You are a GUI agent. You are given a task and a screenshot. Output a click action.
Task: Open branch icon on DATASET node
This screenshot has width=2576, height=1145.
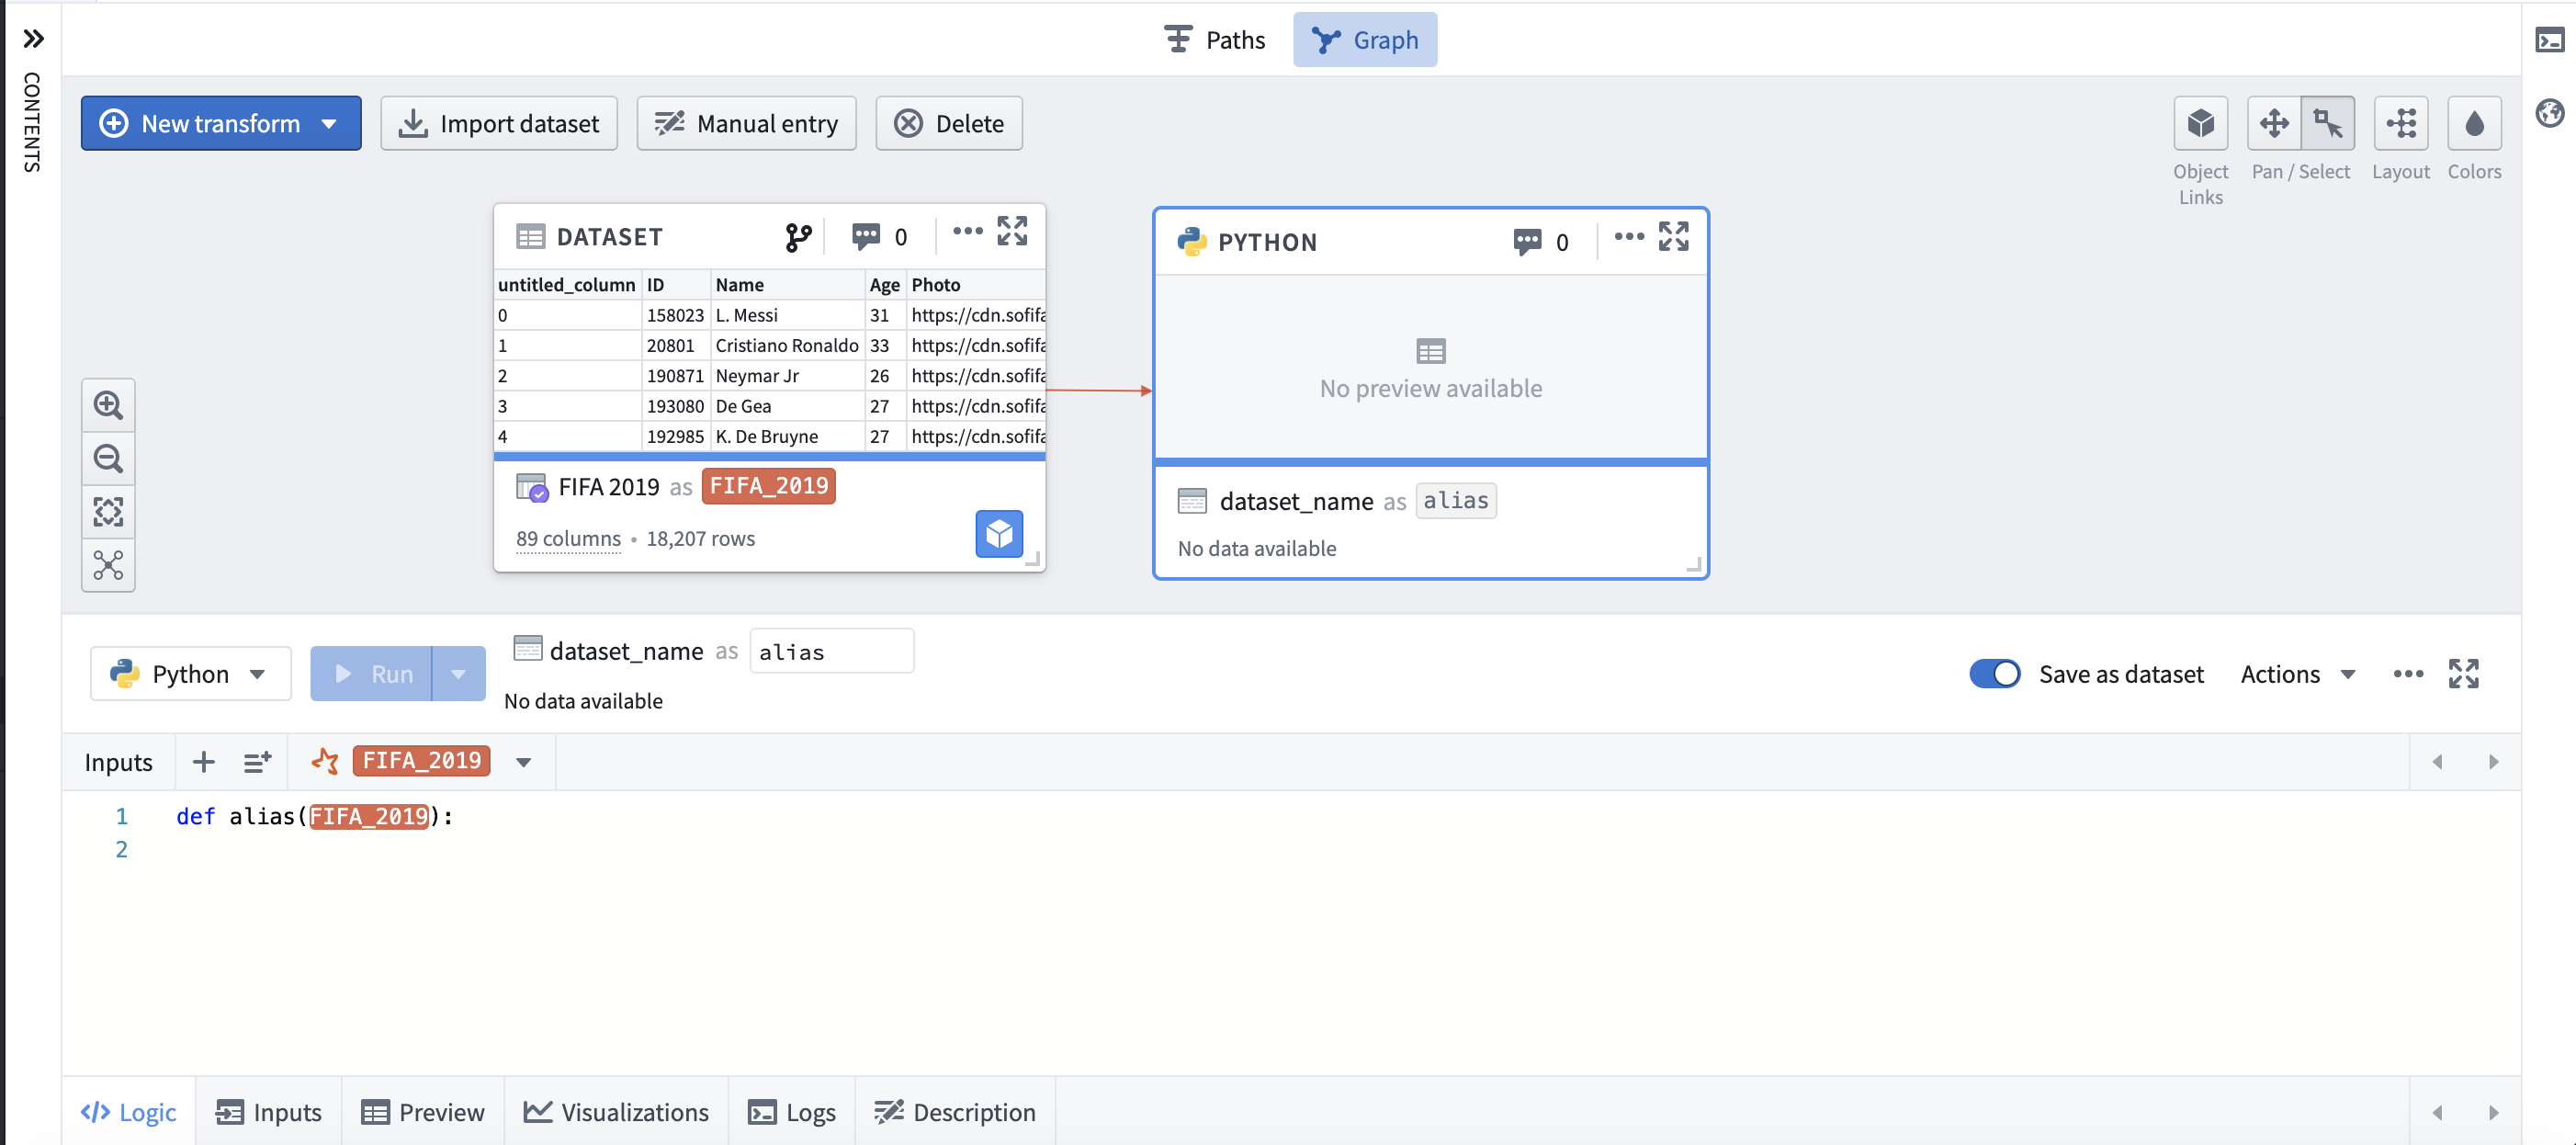(x=798, y=237)
